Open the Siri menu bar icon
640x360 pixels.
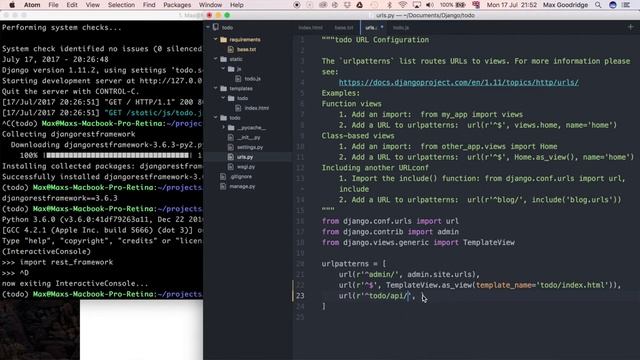tap(613, 5)
